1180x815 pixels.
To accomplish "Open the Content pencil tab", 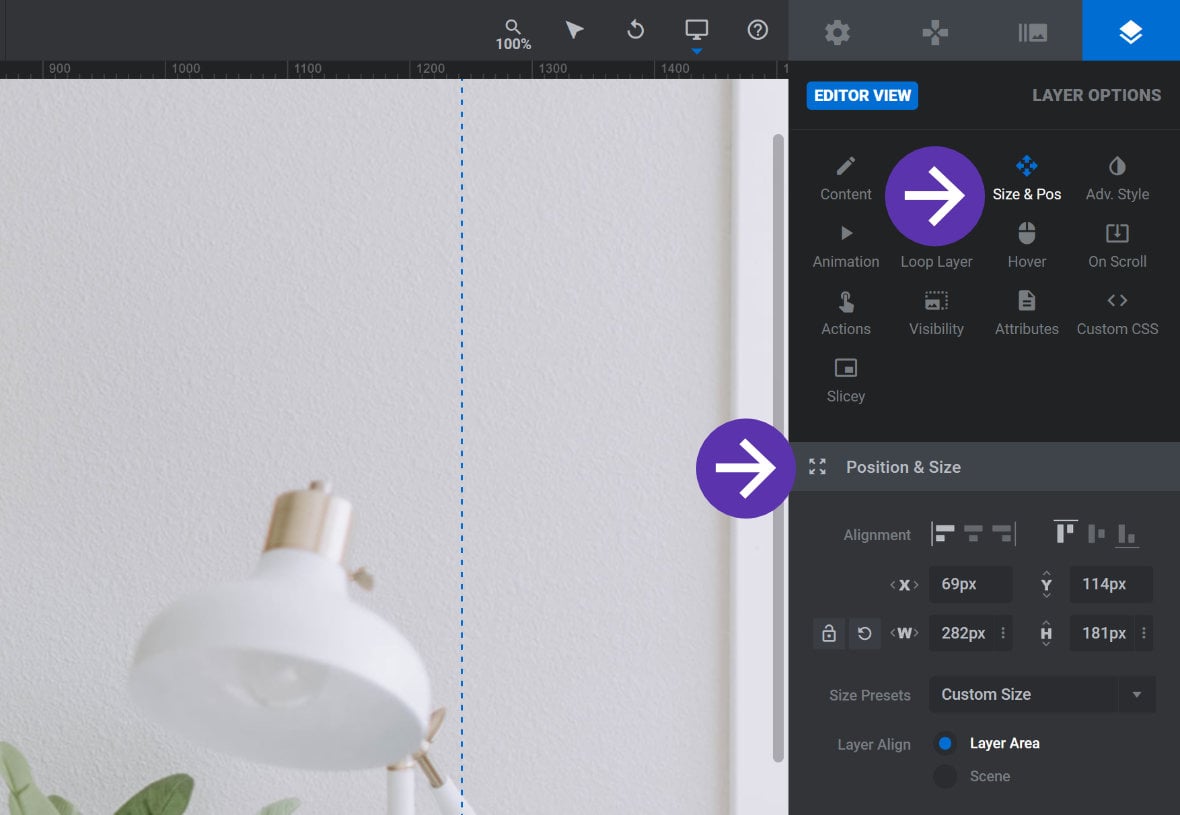I will 846,179.
